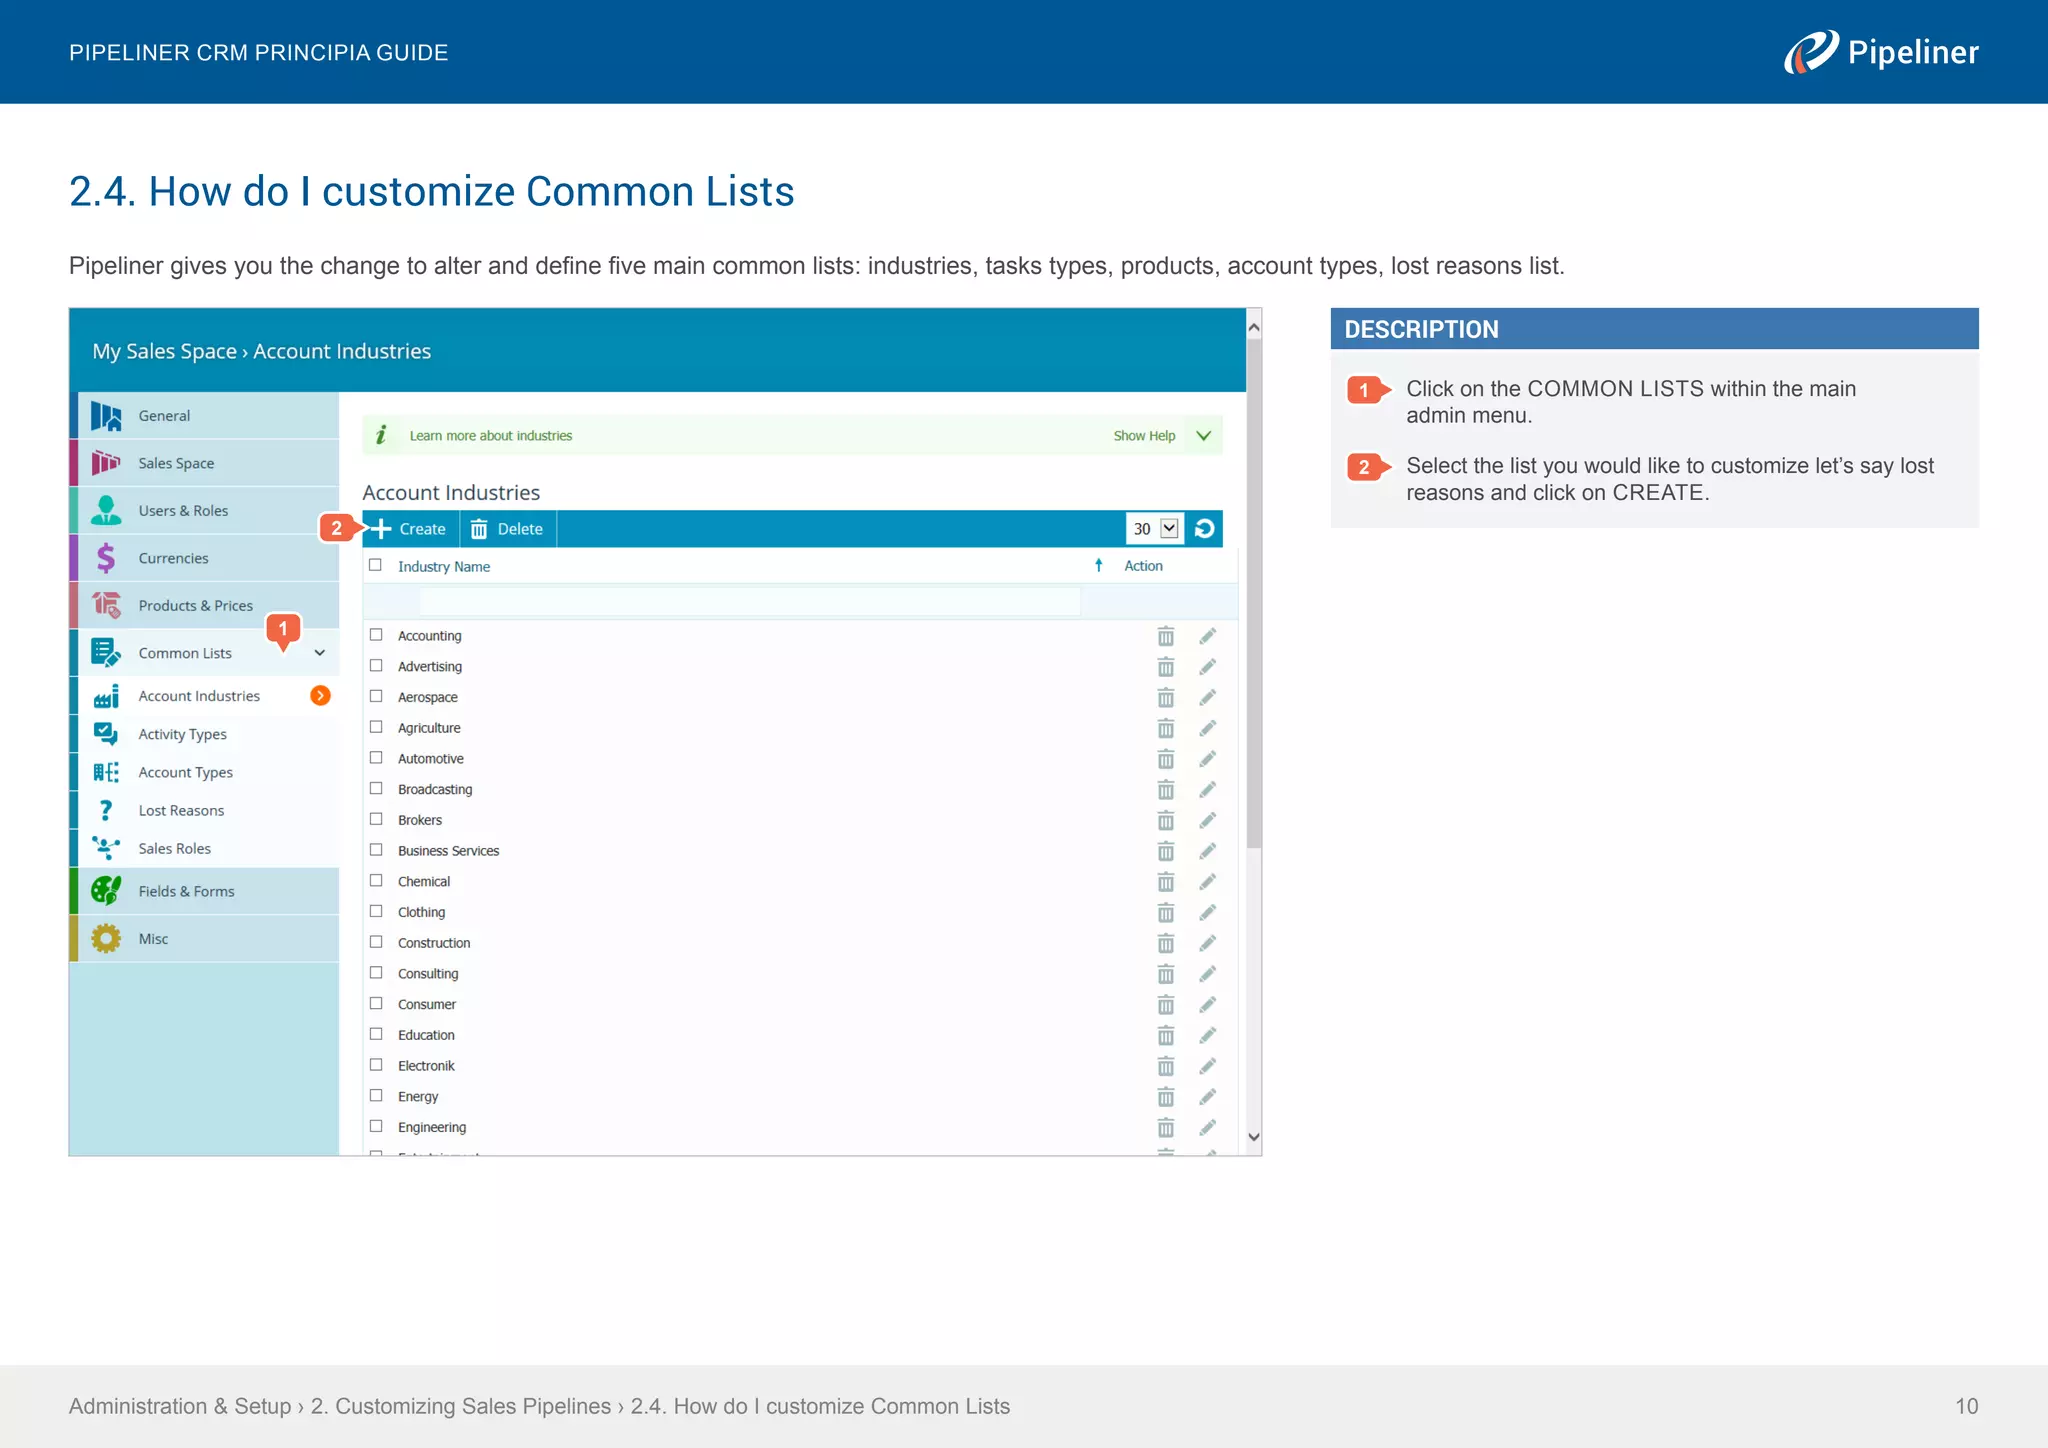The image size is (2048, 1448).
Task: Click the Activity Types icon
Action: point(106,734)
